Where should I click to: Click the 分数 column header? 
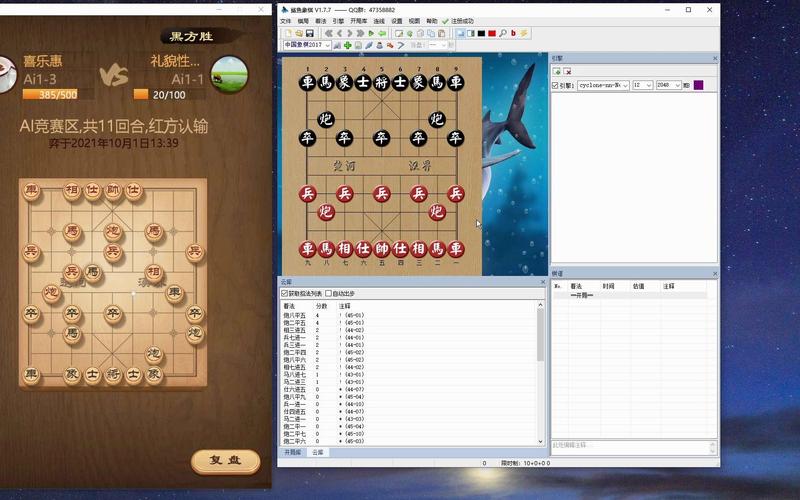(x=321, y=306)
